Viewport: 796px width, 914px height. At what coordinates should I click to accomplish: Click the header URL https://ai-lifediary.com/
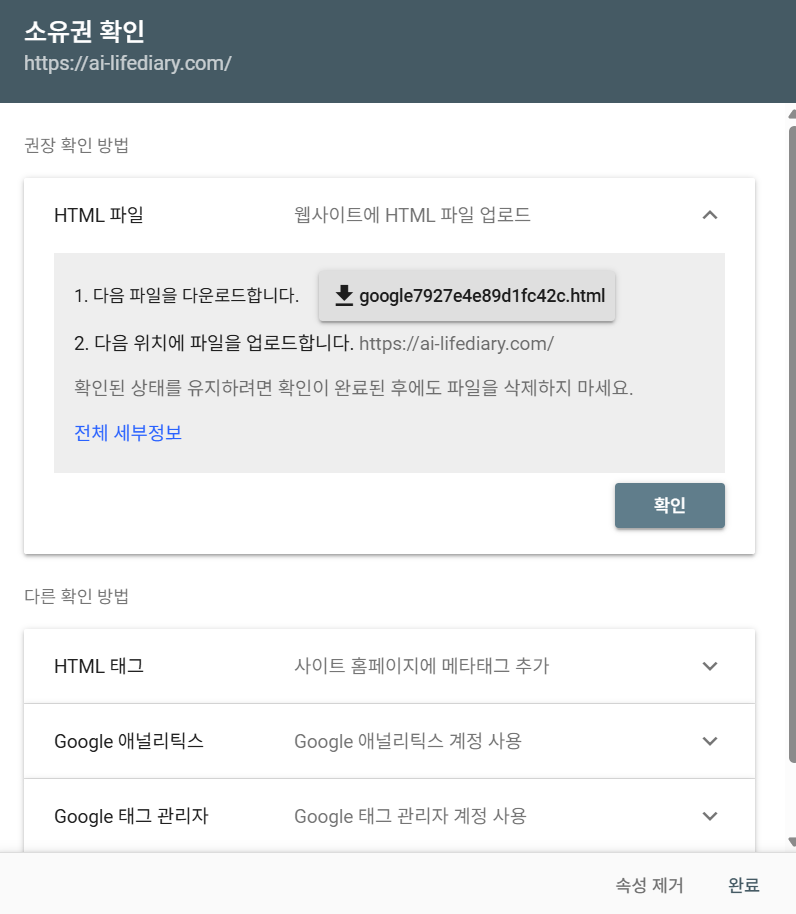coord(128,63)
